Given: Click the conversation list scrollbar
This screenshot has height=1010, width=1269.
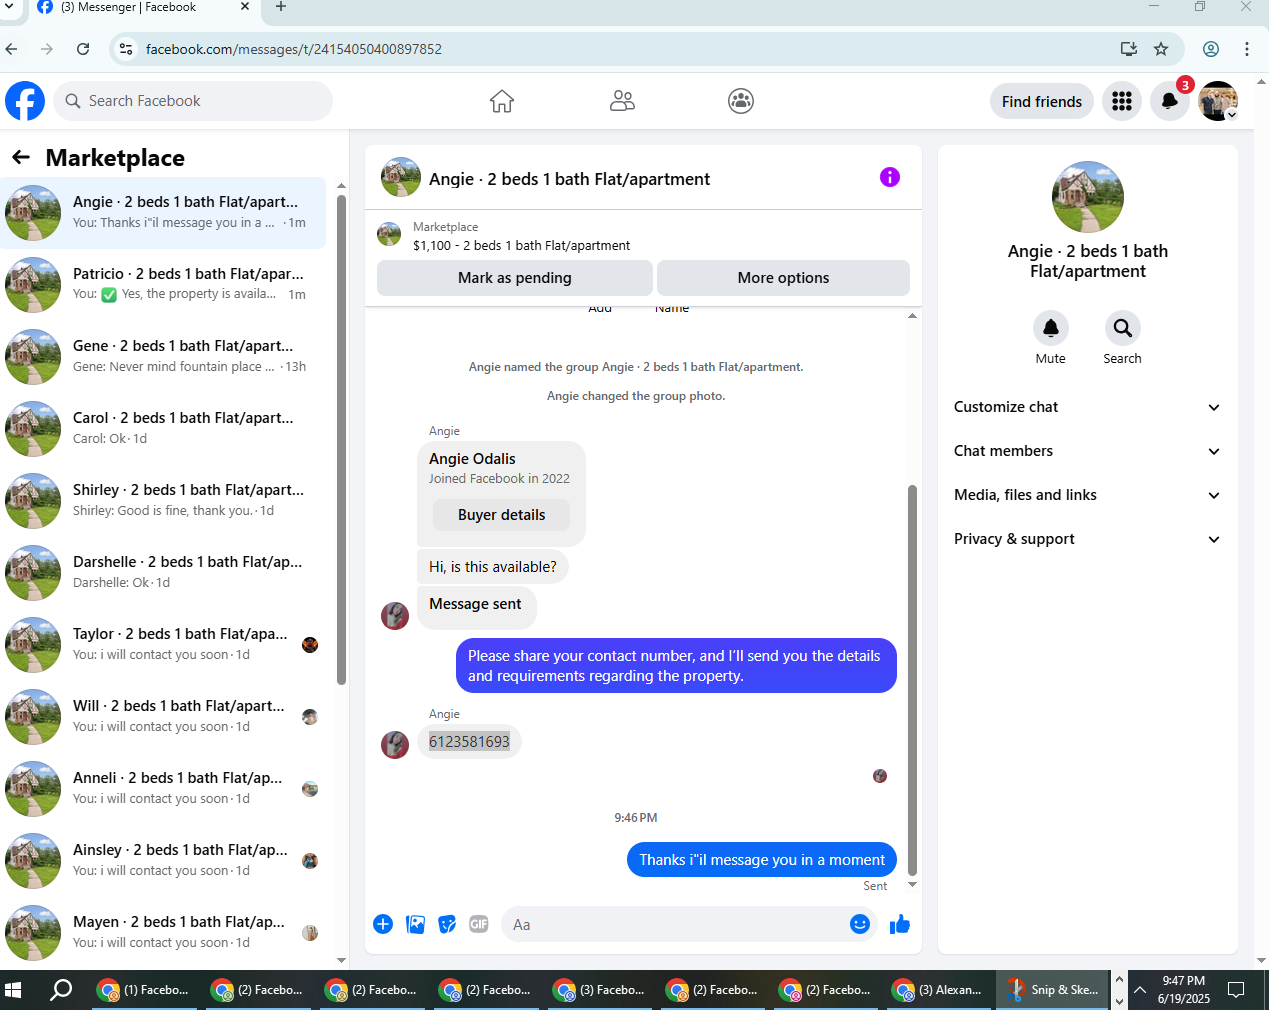Looking at the screenshot, I should (x=341, y=440).
